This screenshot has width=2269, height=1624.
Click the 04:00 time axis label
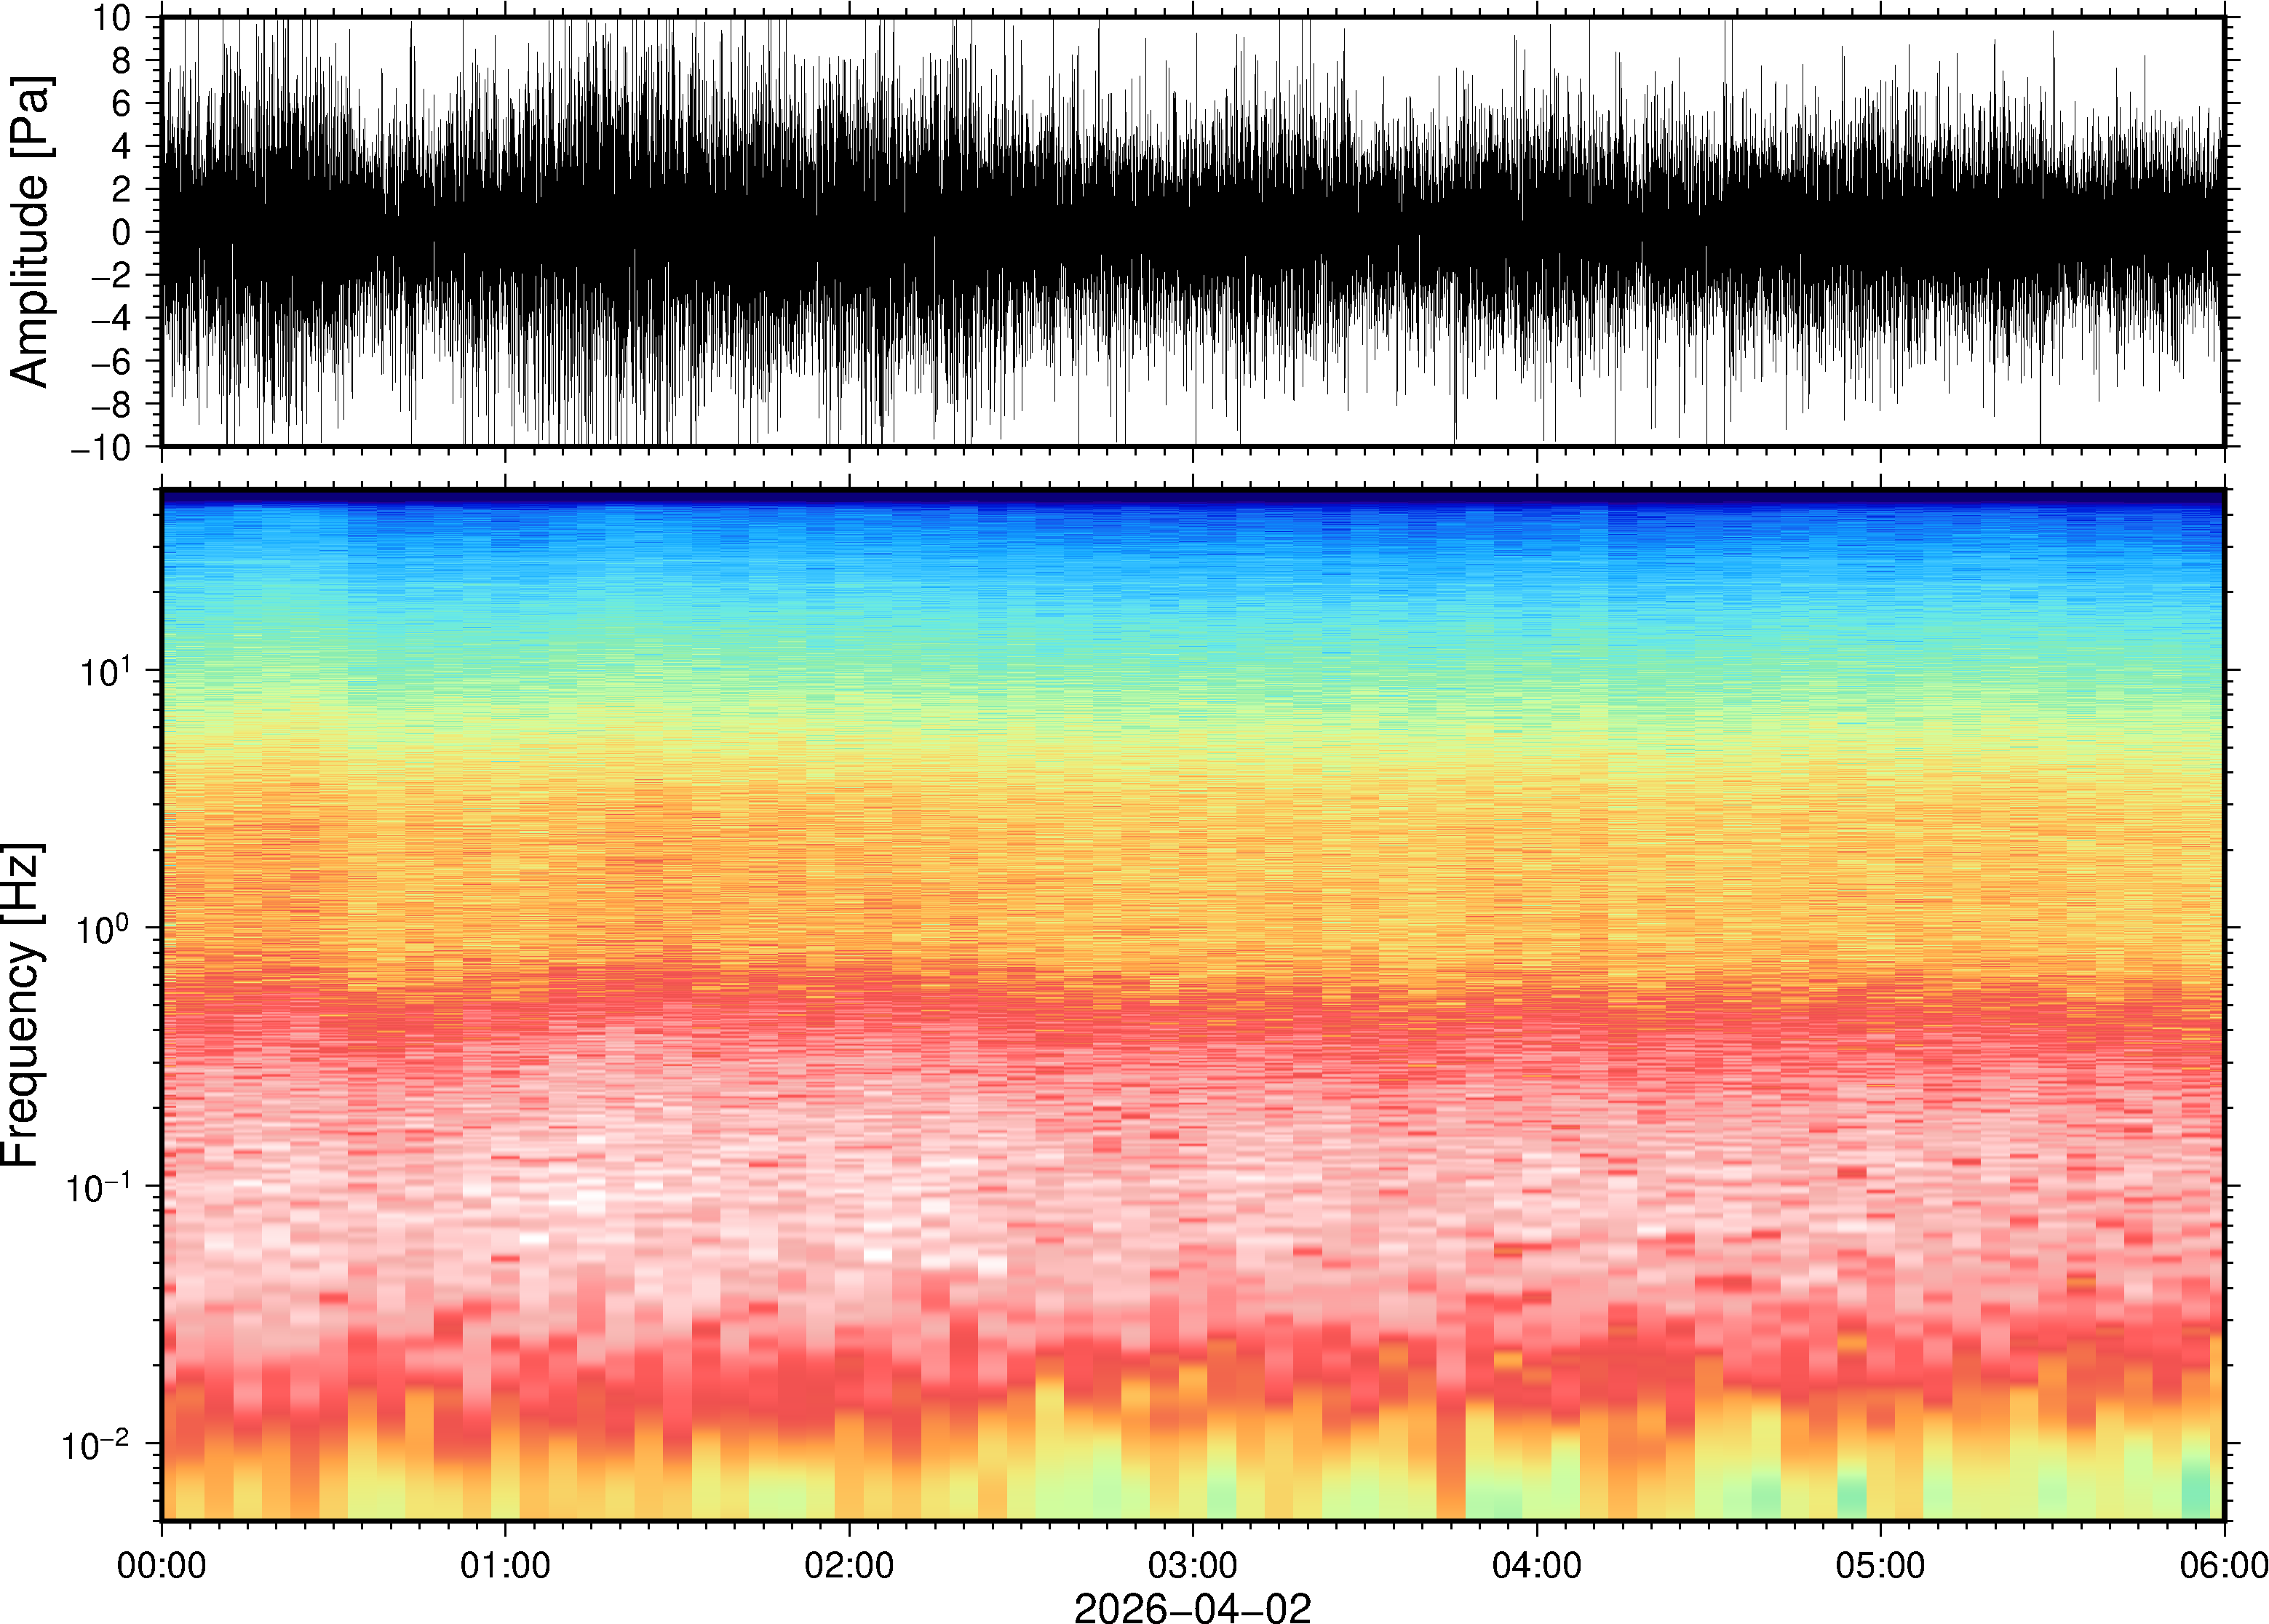1536,1564
